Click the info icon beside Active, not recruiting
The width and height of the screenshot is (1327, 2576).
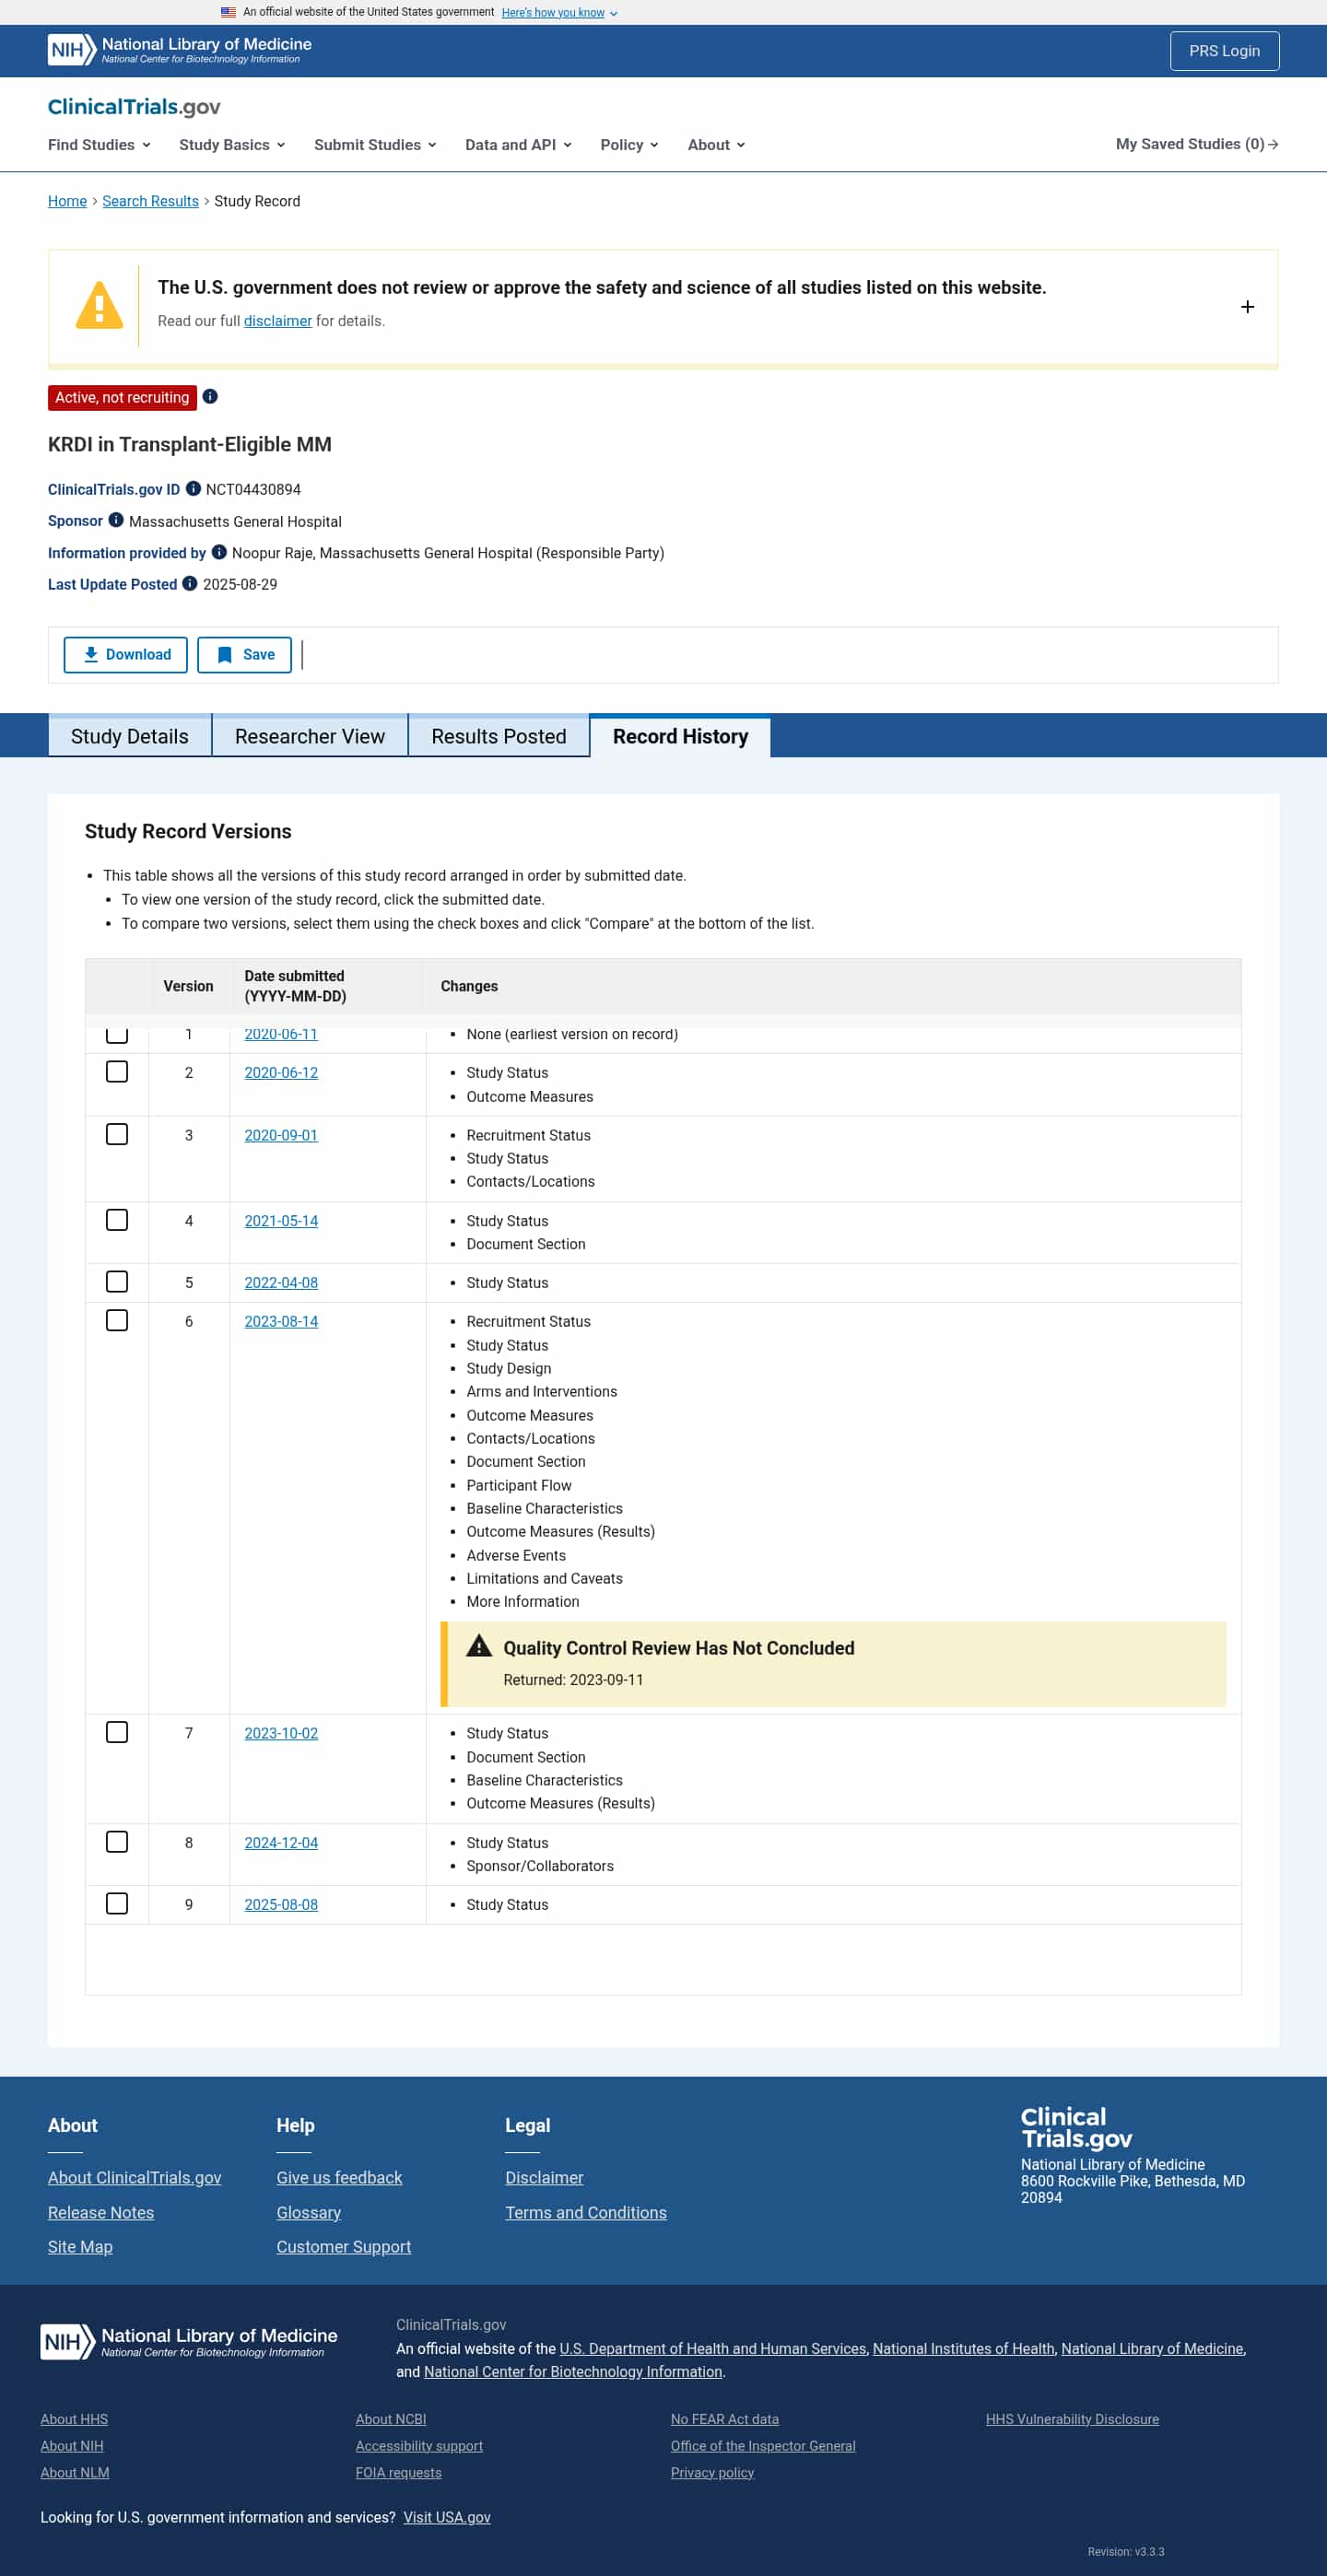pos(210,397)
